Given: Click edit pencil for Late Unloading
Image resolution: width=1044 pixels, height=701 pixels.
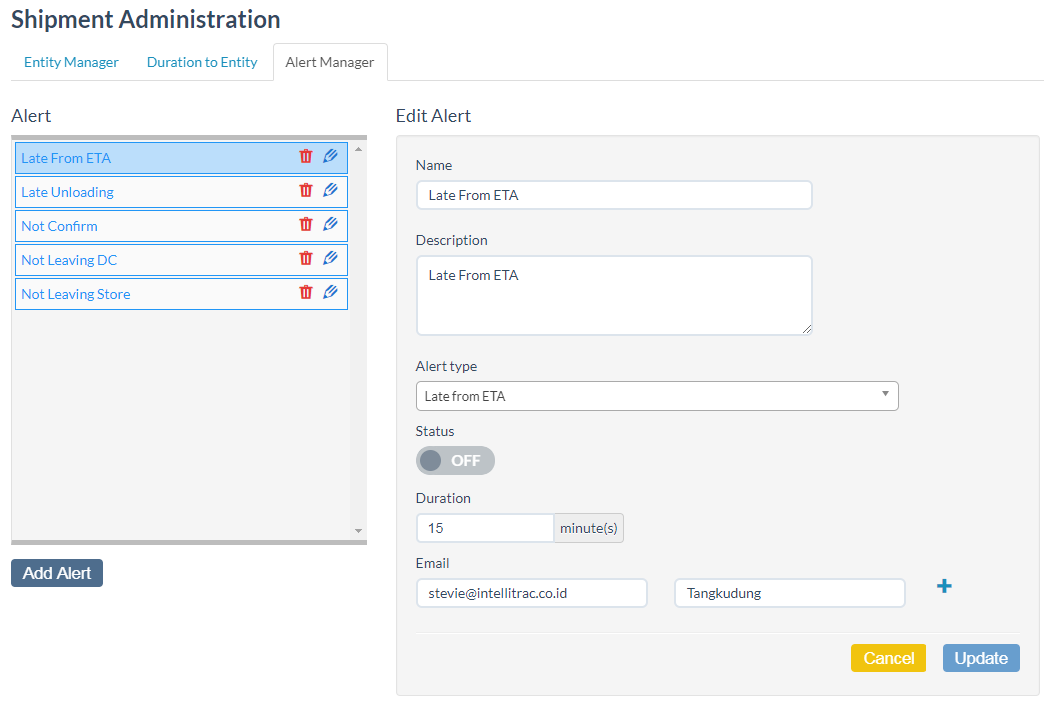Looking at the screenshot, I should coord(330,191).
